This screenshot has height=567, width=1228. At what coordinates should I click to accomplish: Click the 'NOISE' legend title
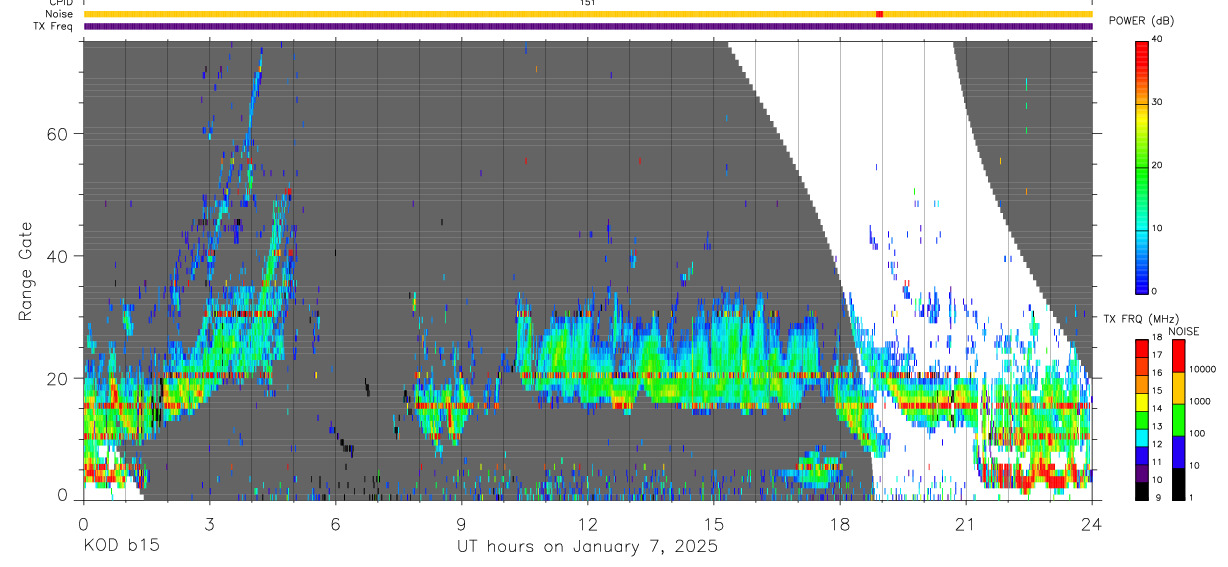click(1184, 332)
